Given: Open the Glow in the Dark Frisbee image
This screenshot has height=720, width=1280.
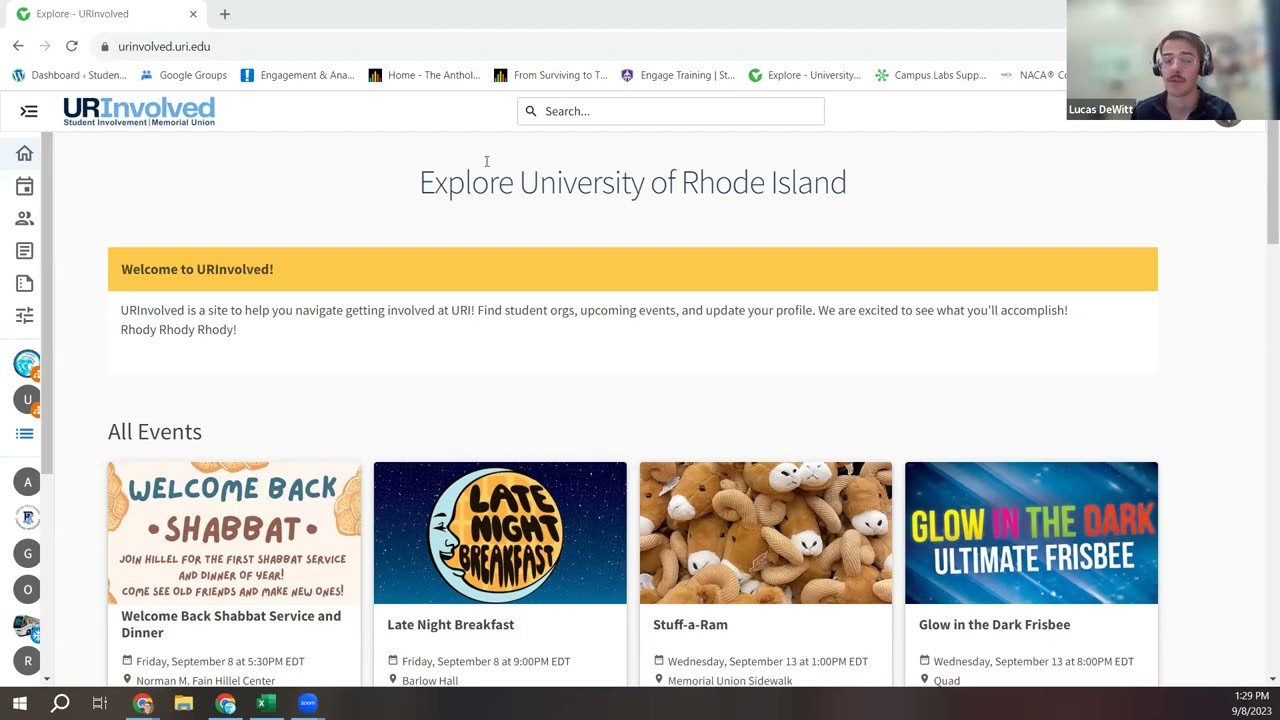Looking at the screenshot, I should (x=1031, y=533).
